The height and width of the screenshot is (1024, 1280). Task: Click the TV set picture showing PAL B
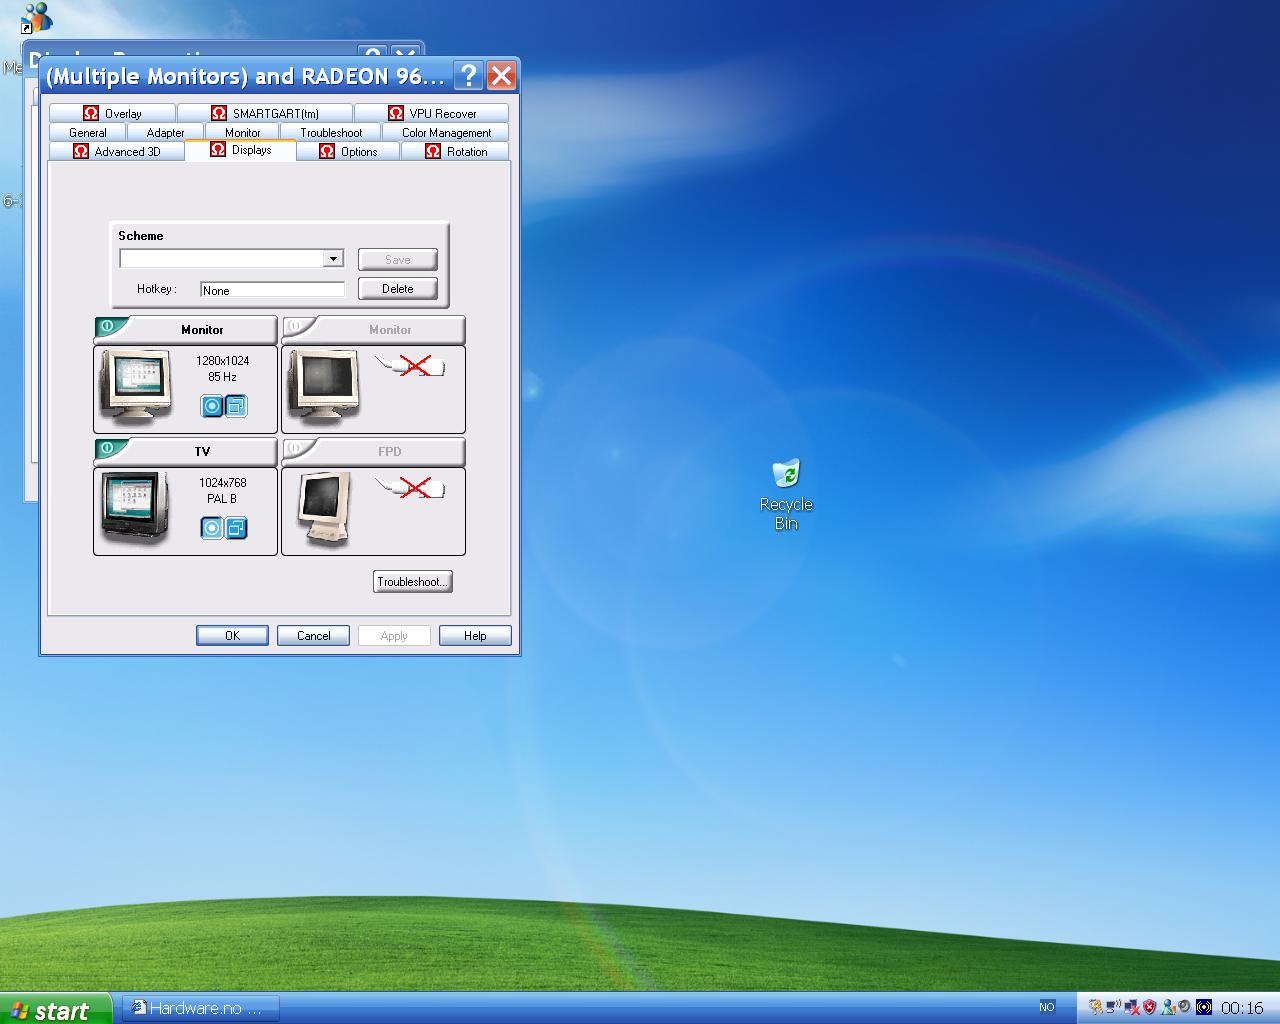pyautogui.click(x=136, y=508)
